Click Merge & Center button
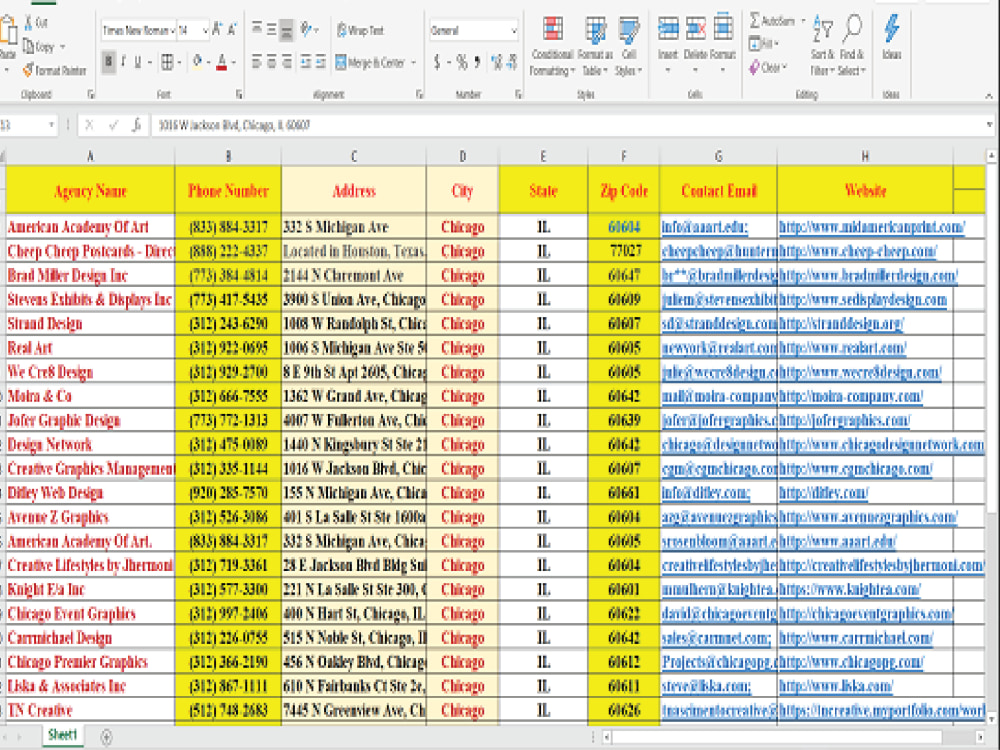This screenshot has width=1000, height=750. (x=371, y=62)
